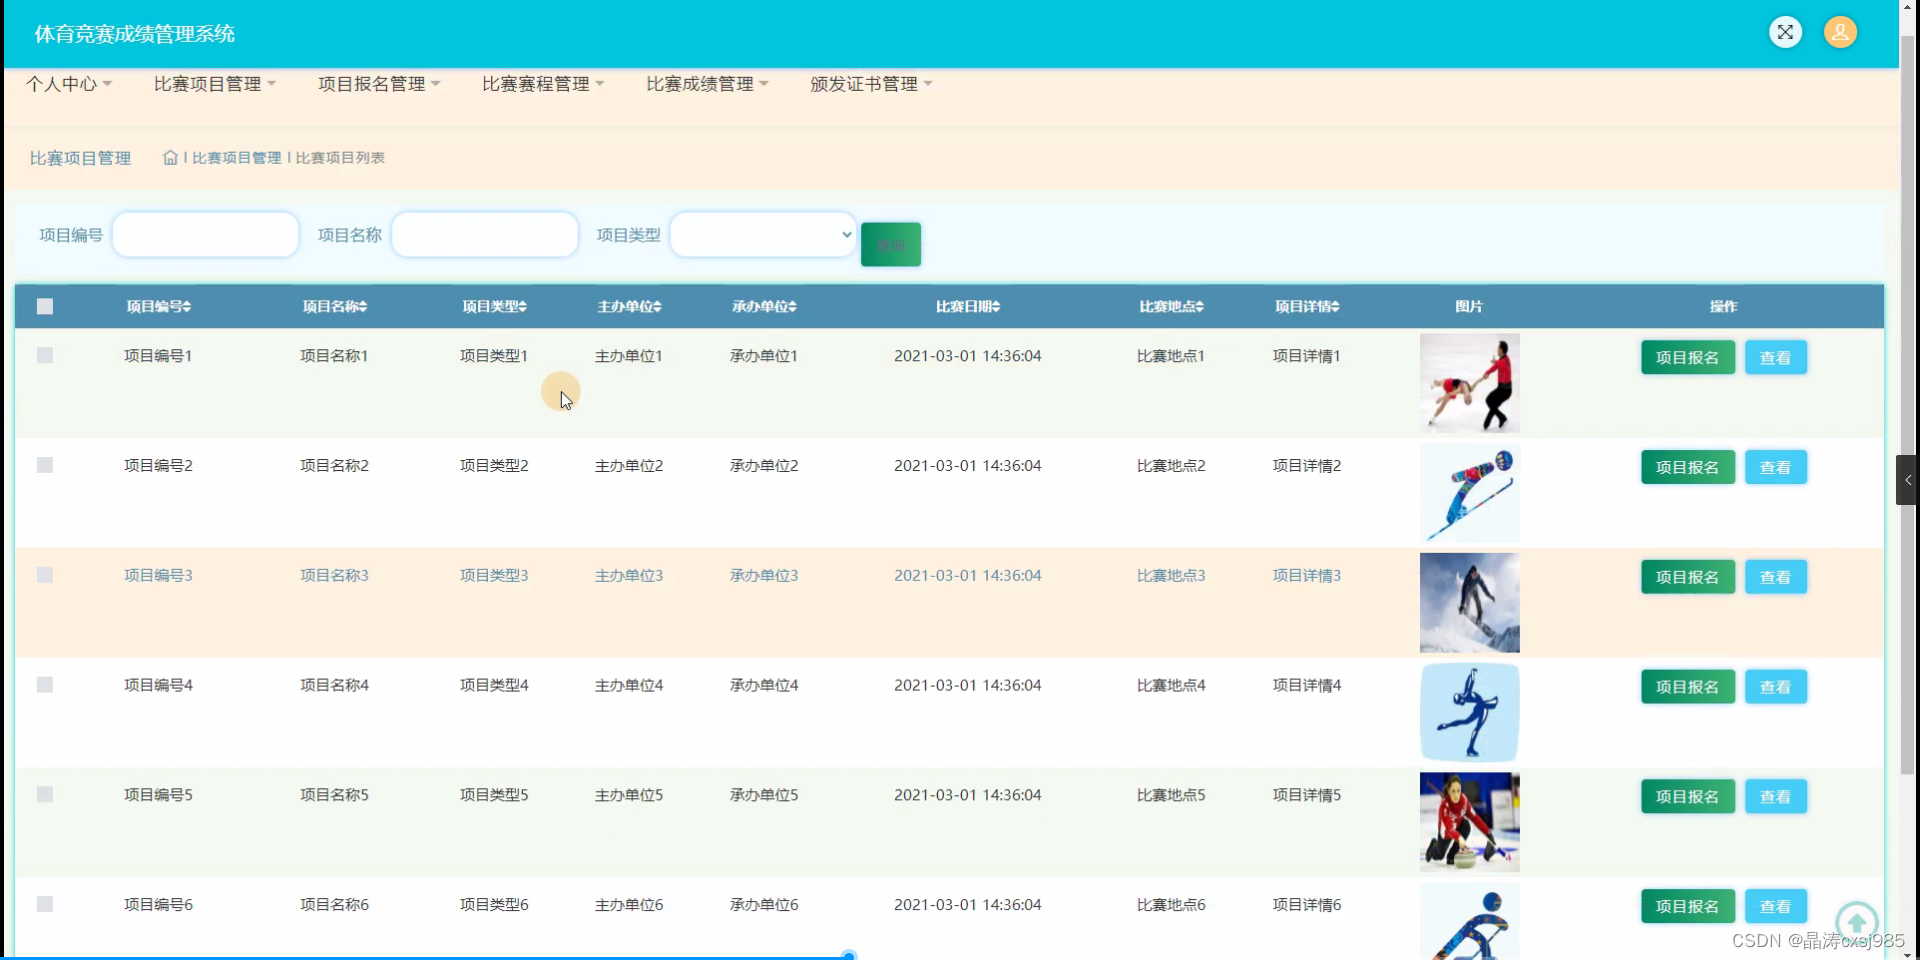This screenshot has height=960, width=1920.
Task: Check the row checkbox for 项目编号6
Action: coord(45,904)
